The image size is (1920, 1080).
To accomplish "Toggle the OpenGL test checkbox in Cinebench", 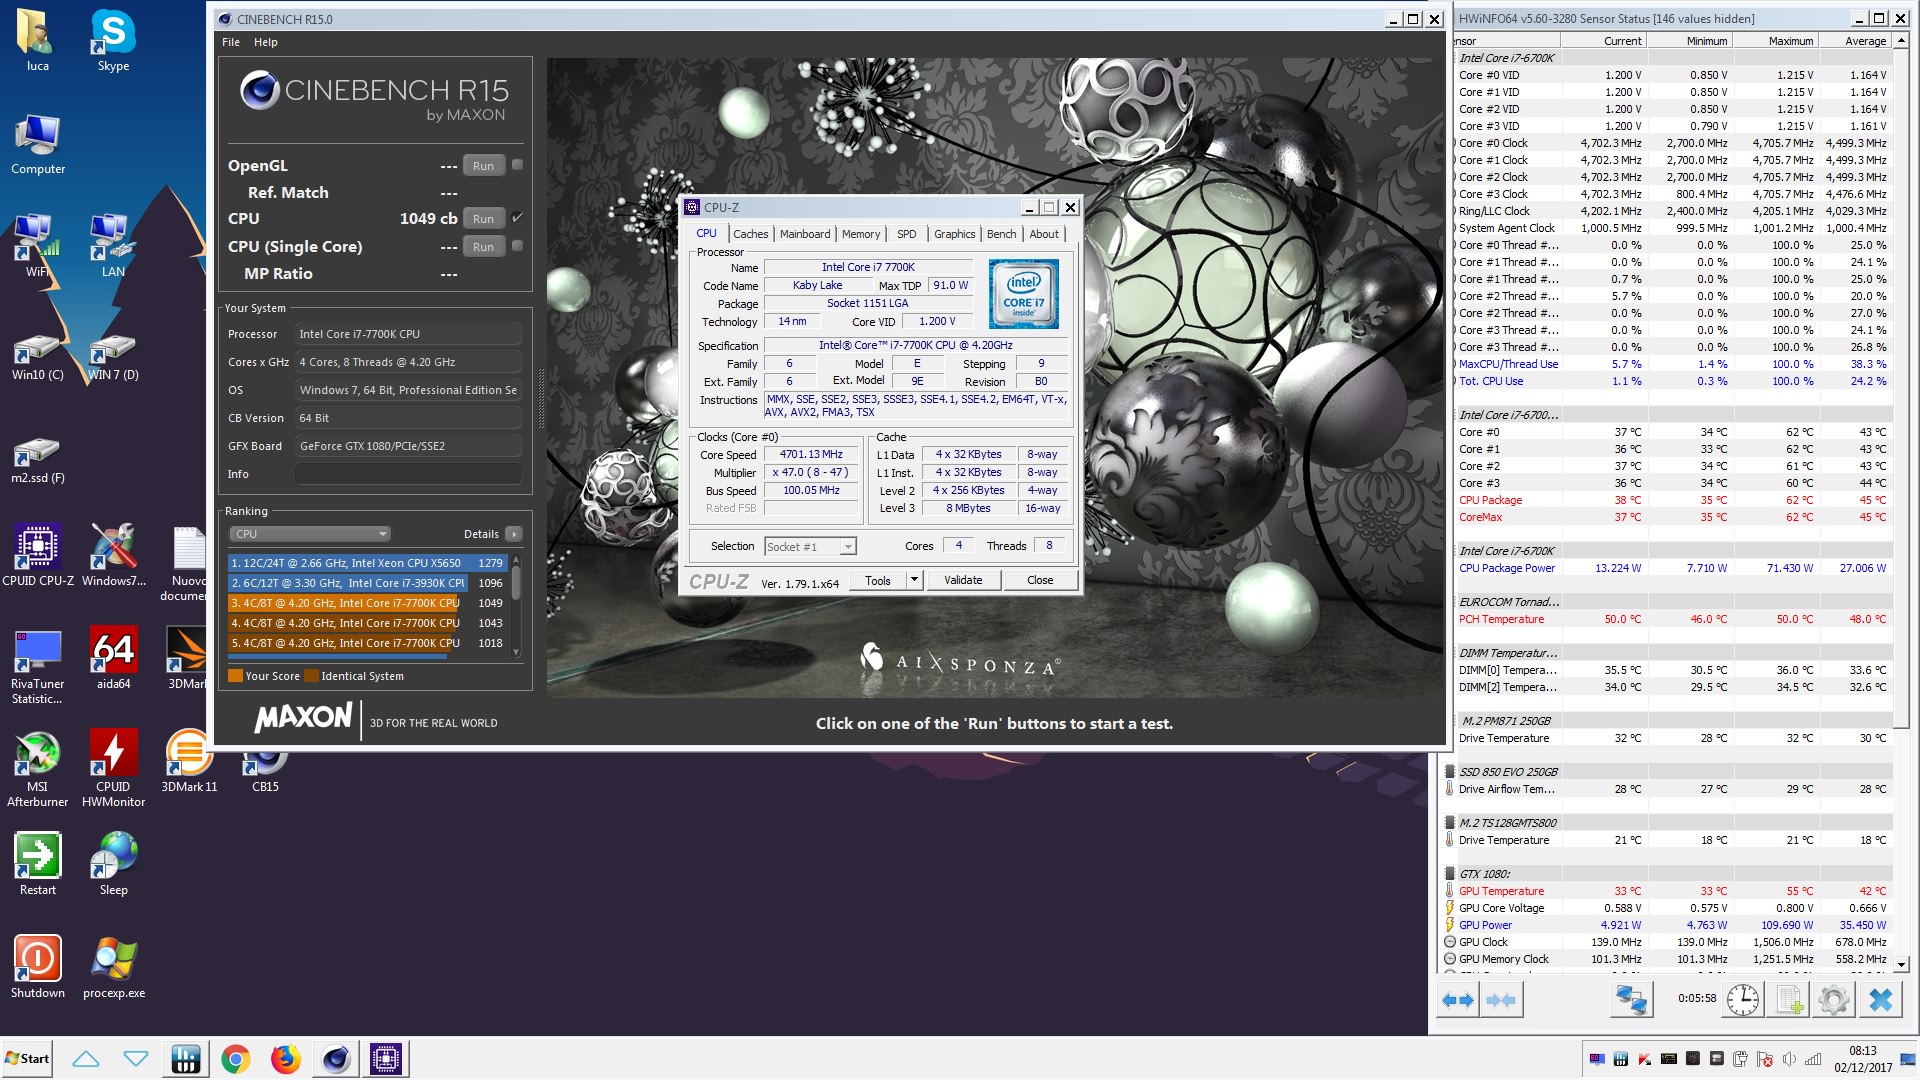I will point(517,165).
